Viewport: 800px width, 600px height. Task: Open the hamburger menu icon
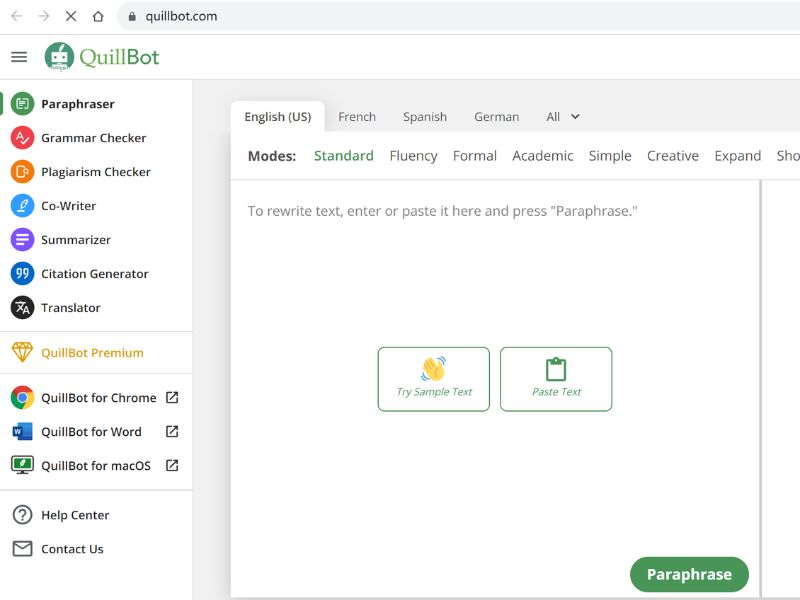(19, 57)
